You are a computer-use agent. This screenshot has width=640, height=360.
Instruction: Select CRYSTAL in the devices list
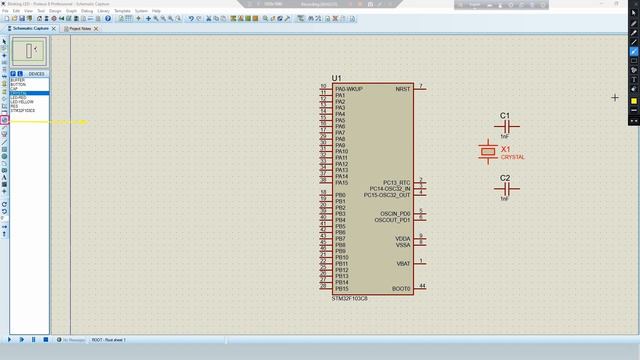[x=29, y=93]
